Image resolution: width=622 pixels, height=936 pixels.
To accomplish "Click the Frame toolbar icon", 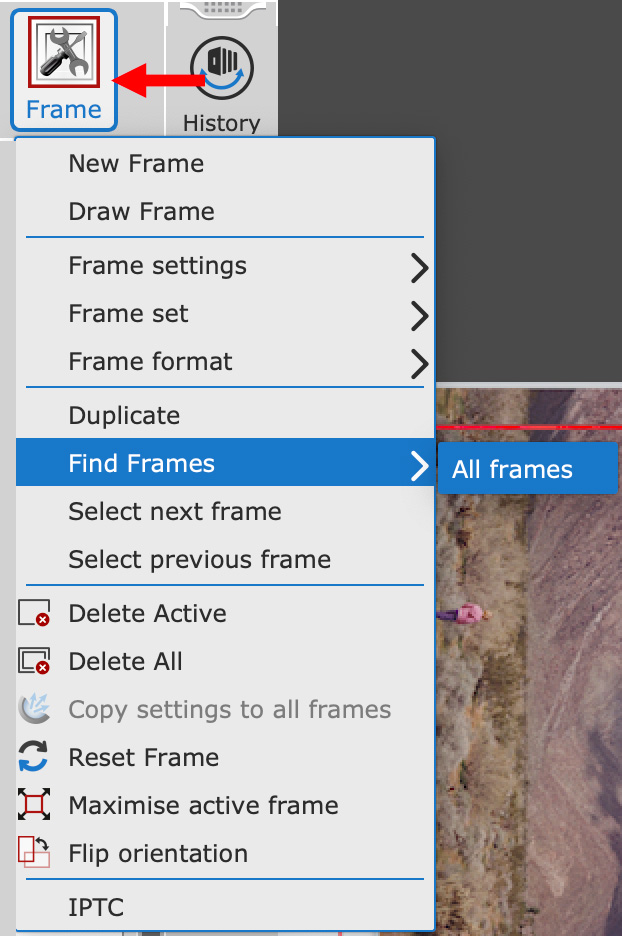I will [64, 70].
